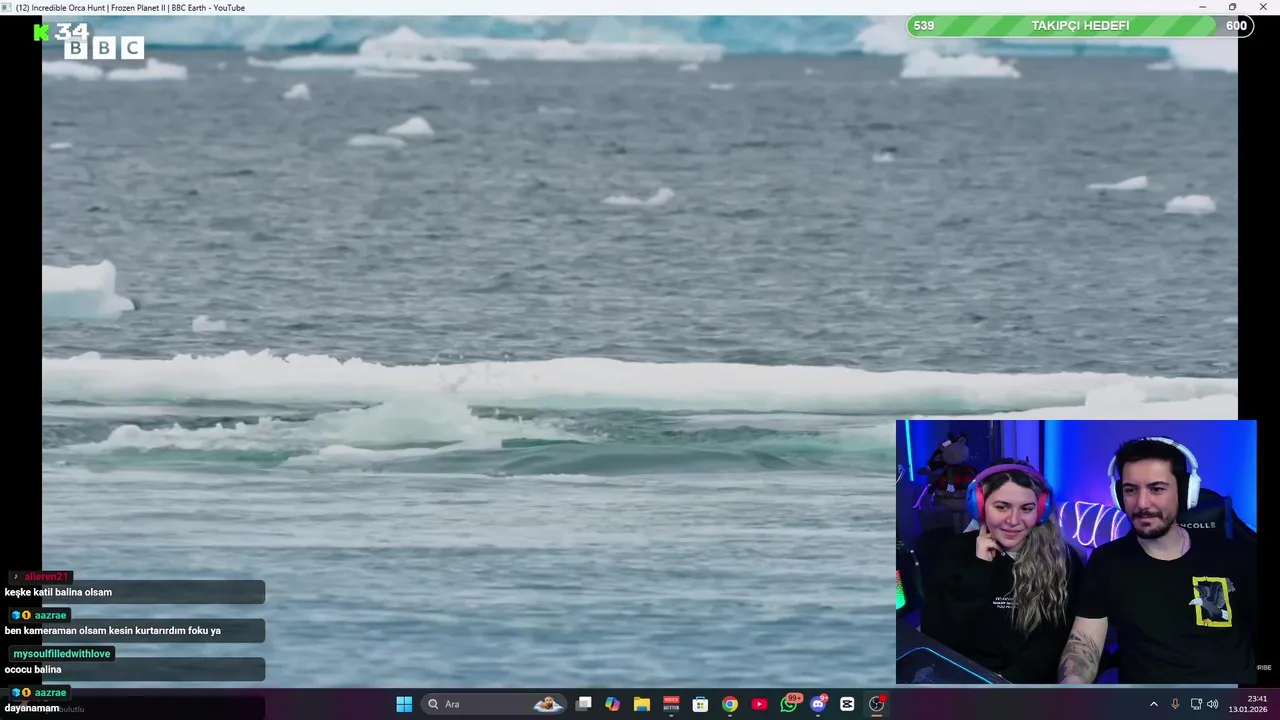Click chat message 'dayanamam'
This screenshot has height=720, width=1280.
(32, 708)
